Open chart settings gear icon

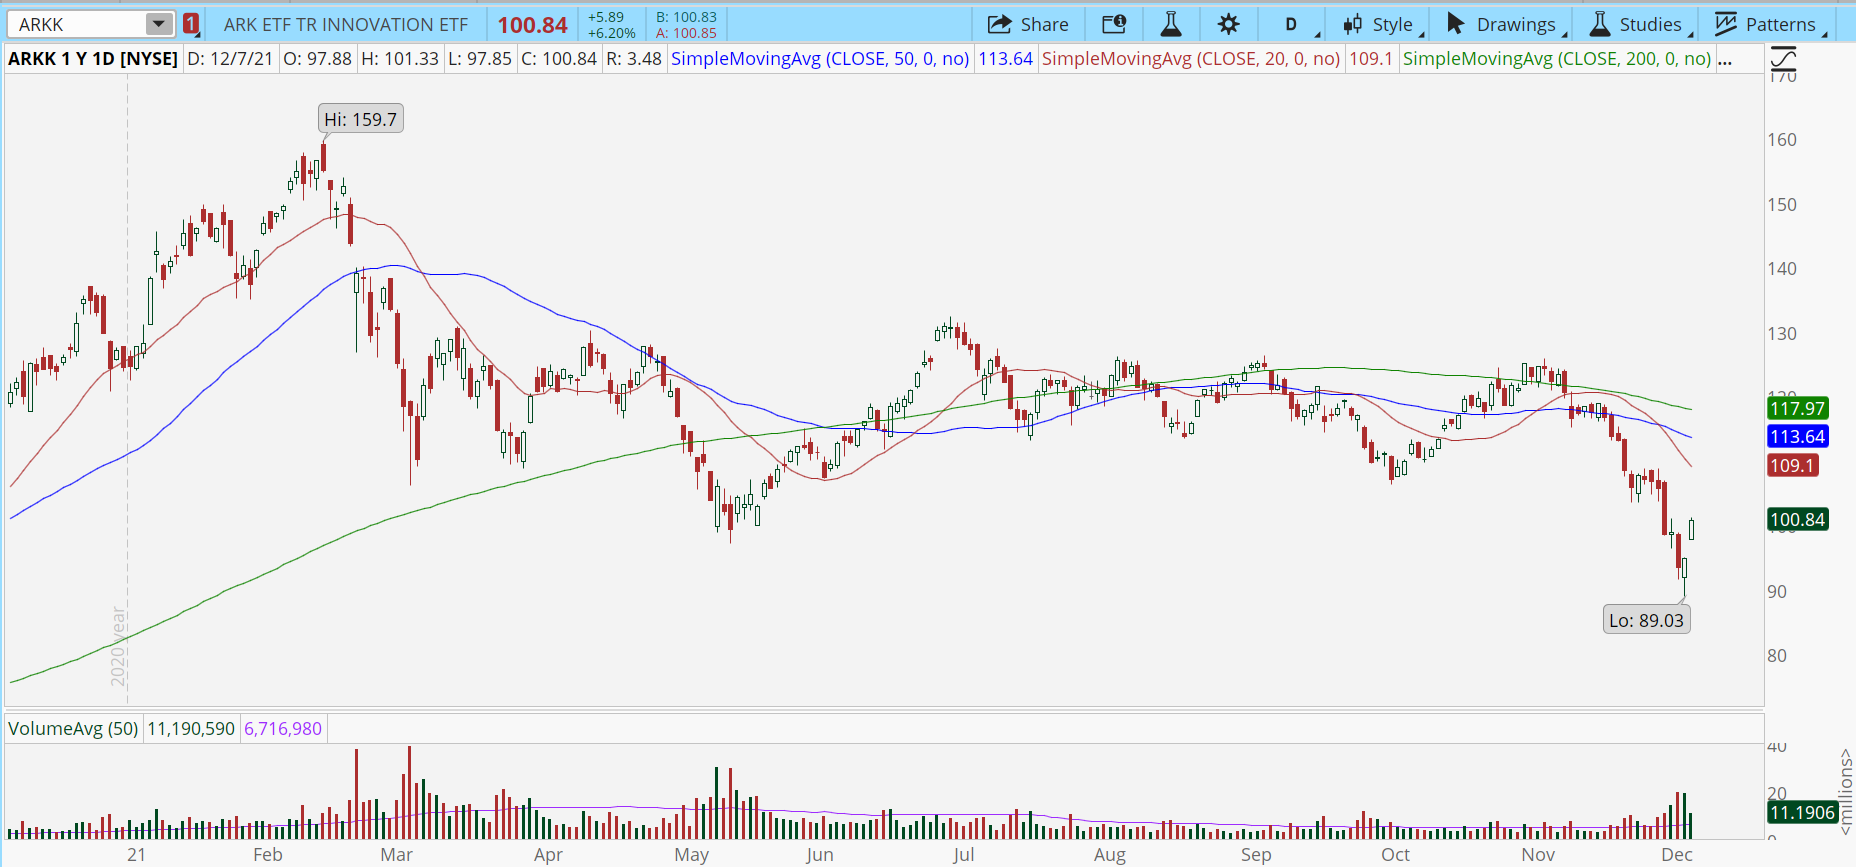coord(1229,24)
